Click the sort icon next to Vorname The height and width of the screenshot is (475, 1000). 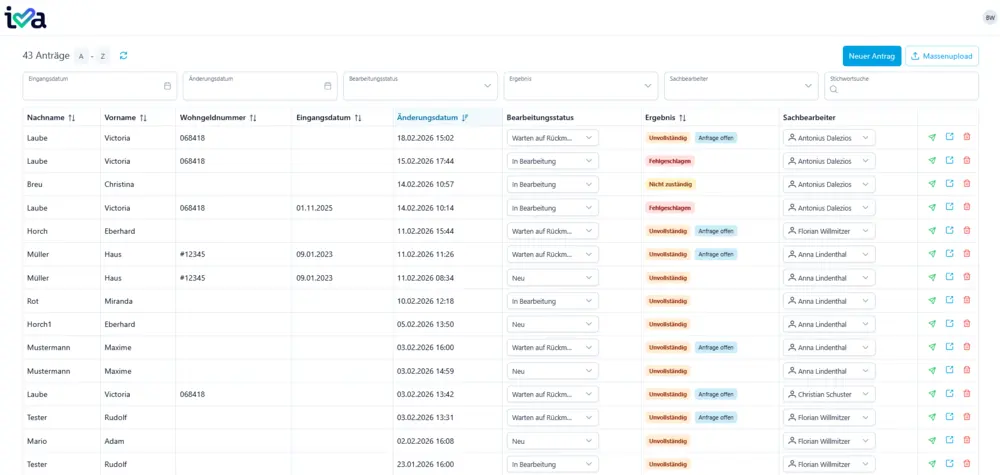[143, 118]
